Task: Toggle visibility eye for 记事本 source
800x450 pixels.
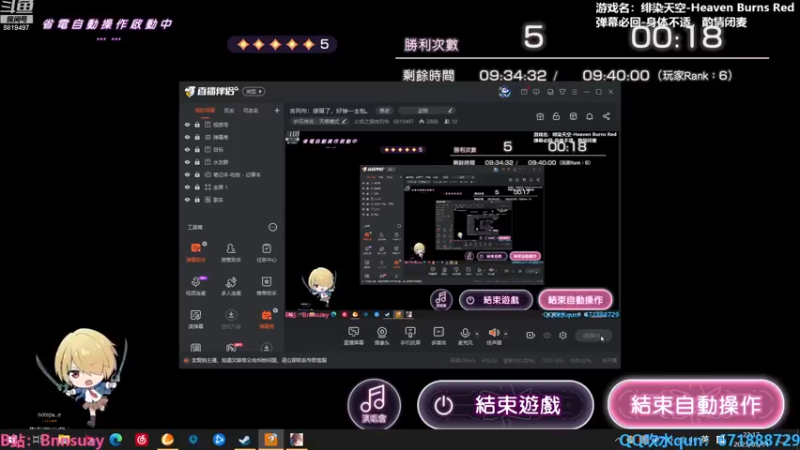Action: click(x=187, y=174)
